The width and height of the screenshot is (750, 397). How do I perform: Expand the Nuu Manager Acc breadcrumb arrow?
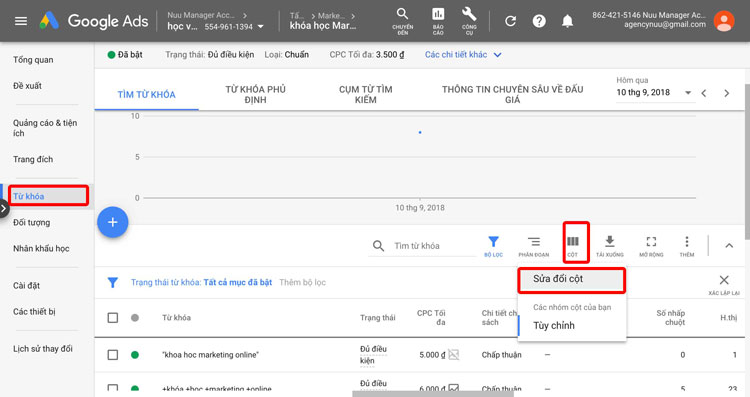[245, 15]
